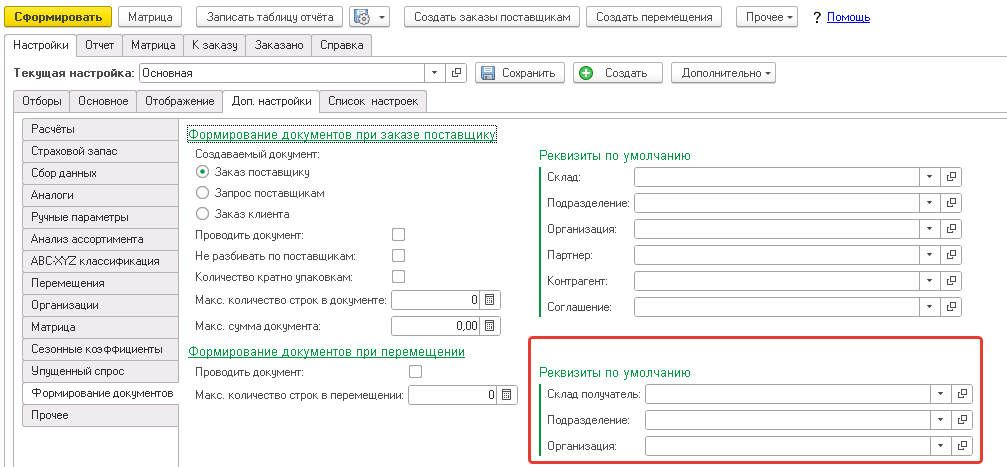
Task: Select Страховой запас in the side list
Action: [x=100, y=152]
